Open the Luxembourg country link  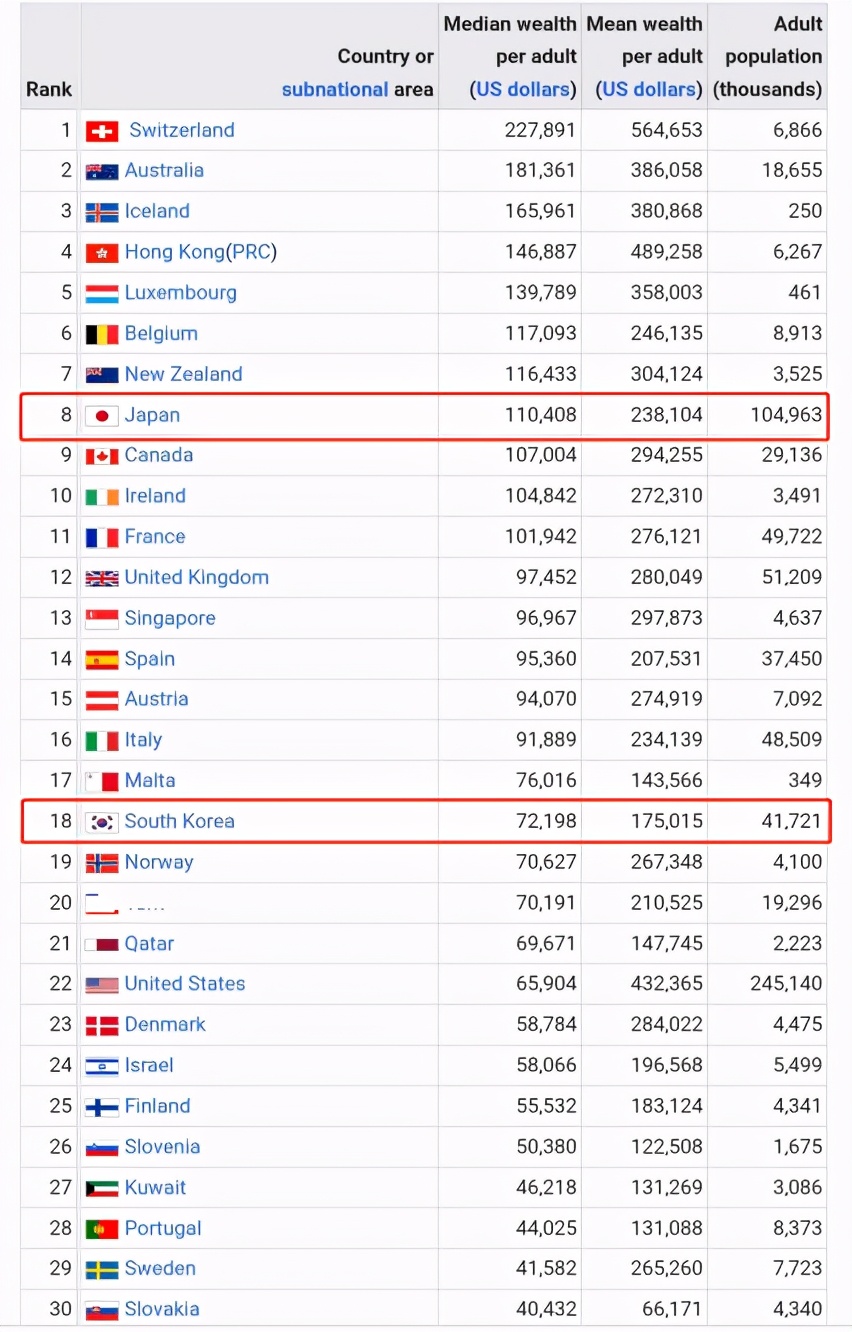(181, 293)
